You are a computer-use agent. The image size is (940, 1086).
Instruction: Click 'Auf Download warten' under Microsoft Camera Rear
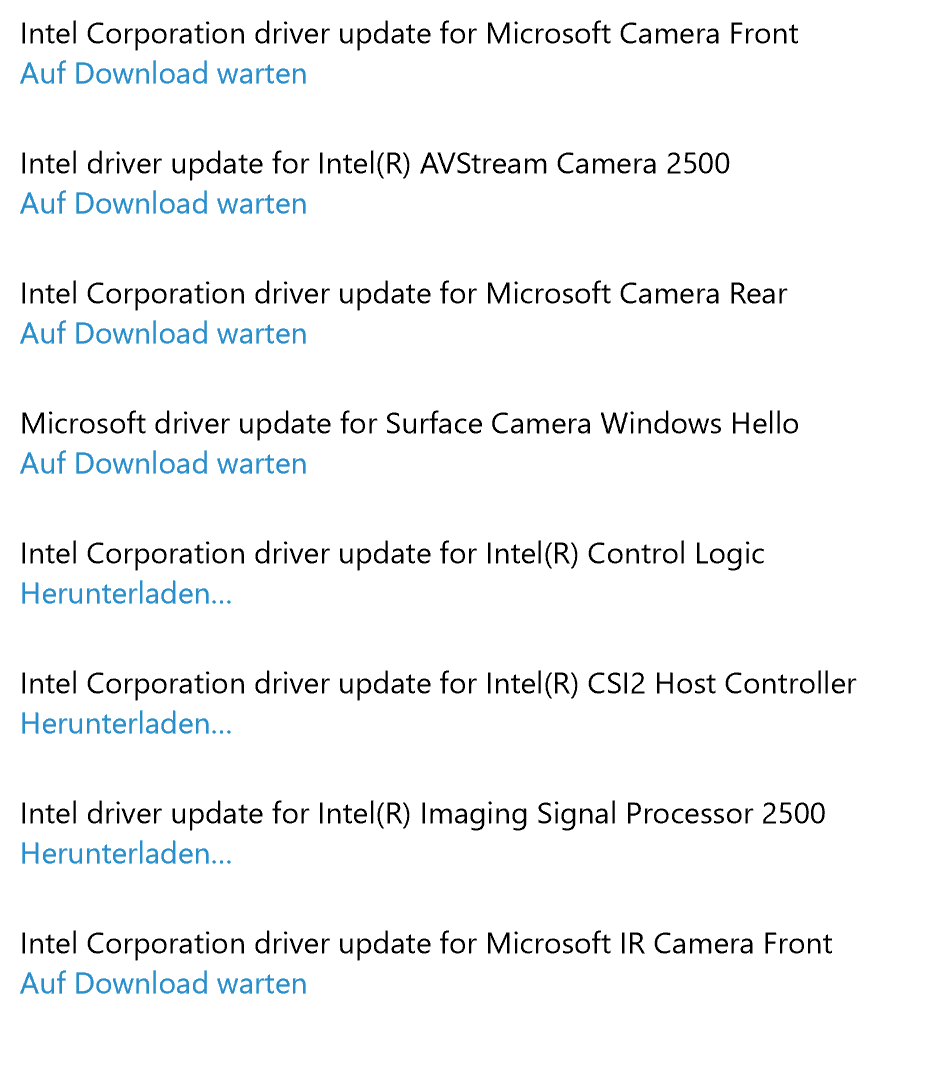[x=163, y=333]
